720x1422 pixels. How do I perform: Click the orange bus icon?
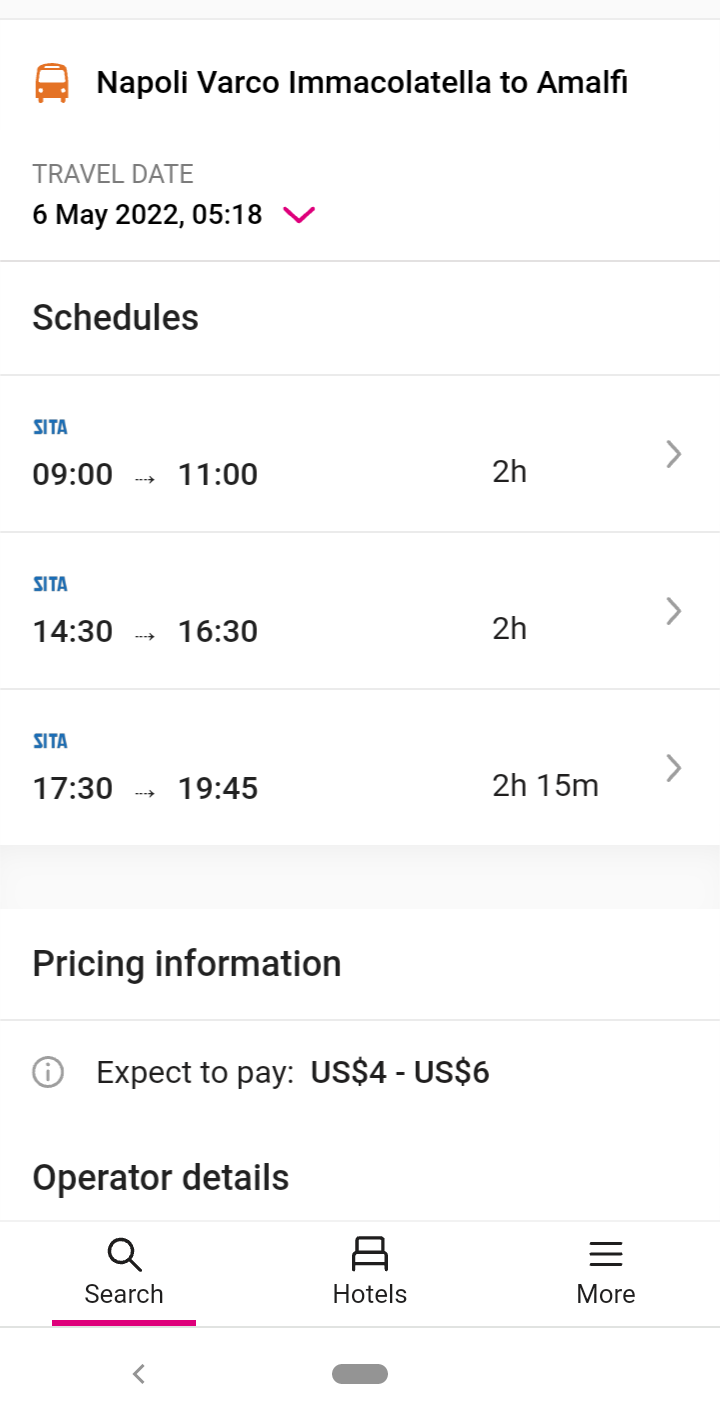[x=52, y=83]
